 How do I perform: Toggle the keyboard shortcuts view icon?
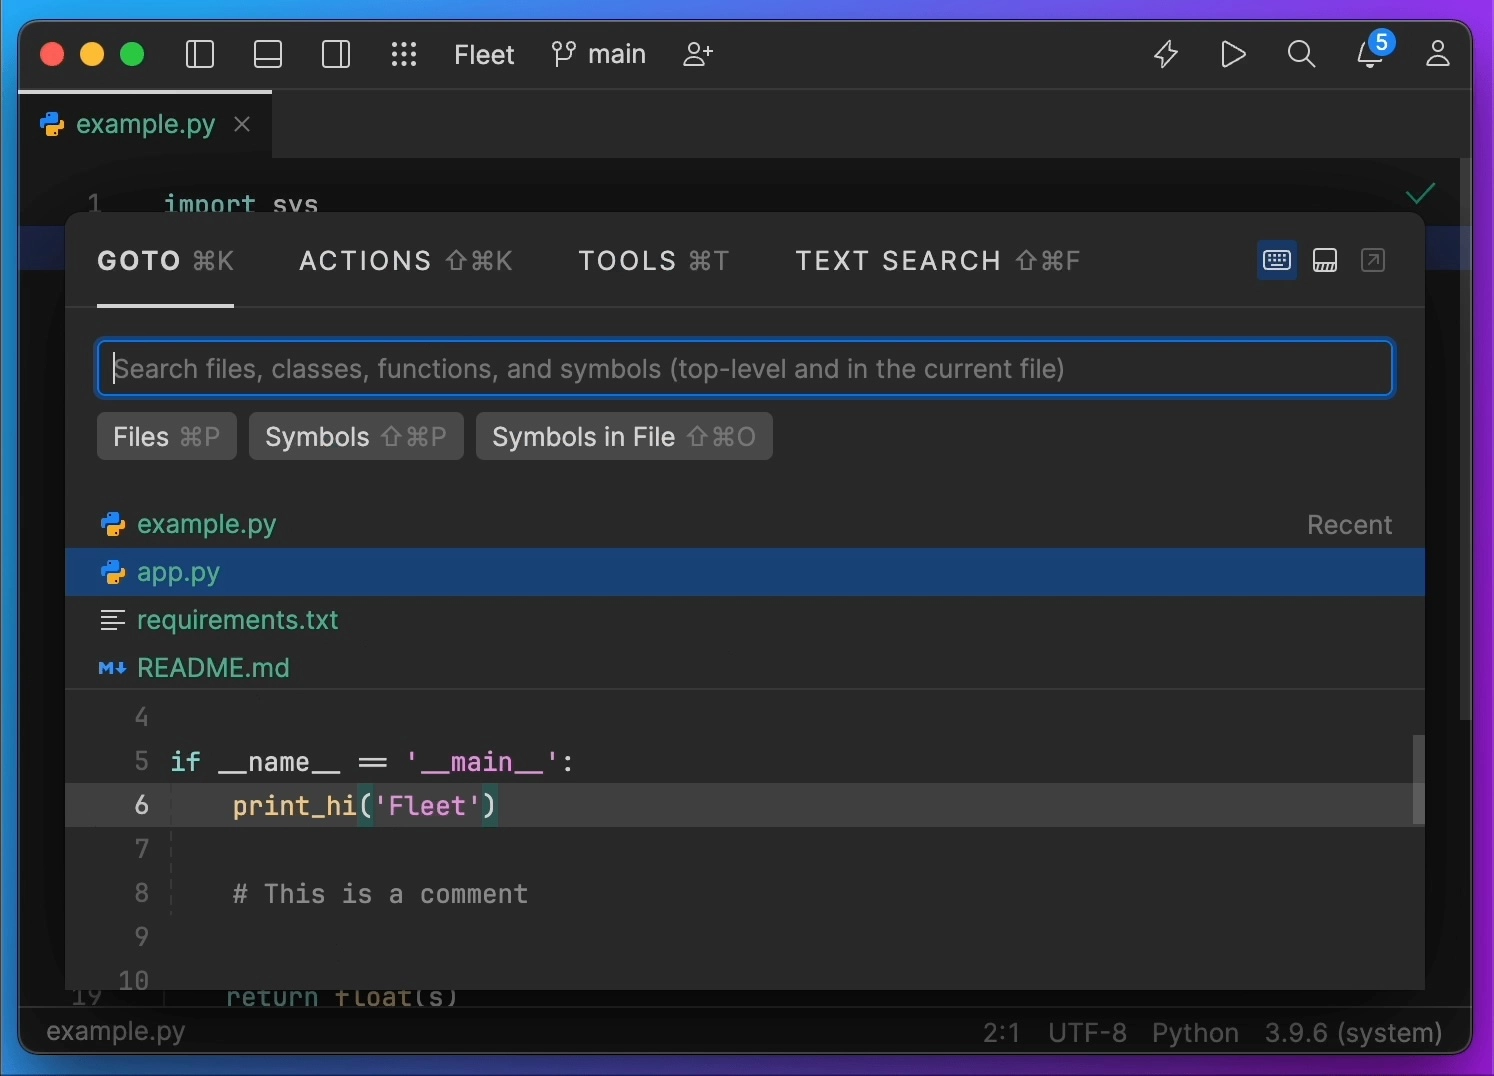[x=1277, y=261]
